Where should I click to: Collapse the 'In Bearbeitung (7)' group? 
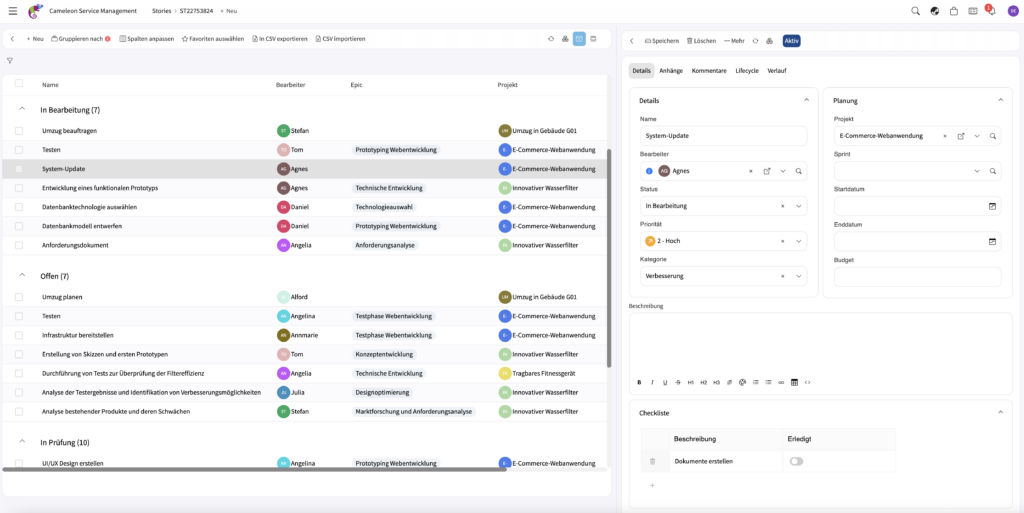point(22,109)
